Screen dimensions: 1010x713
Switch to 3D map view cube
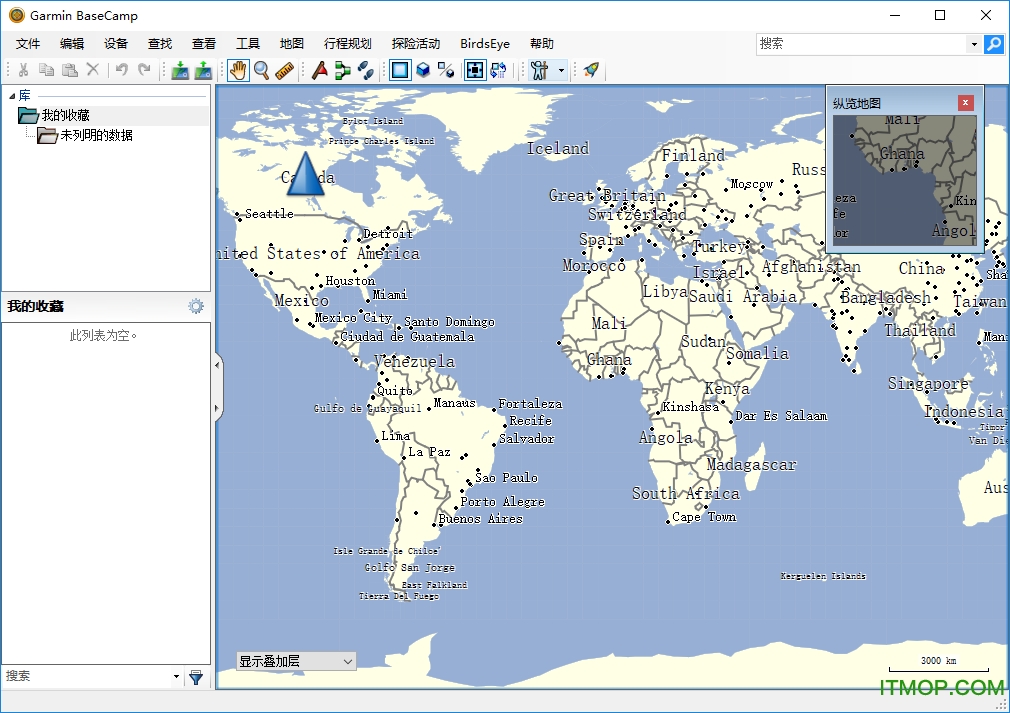tap(423, 70)
